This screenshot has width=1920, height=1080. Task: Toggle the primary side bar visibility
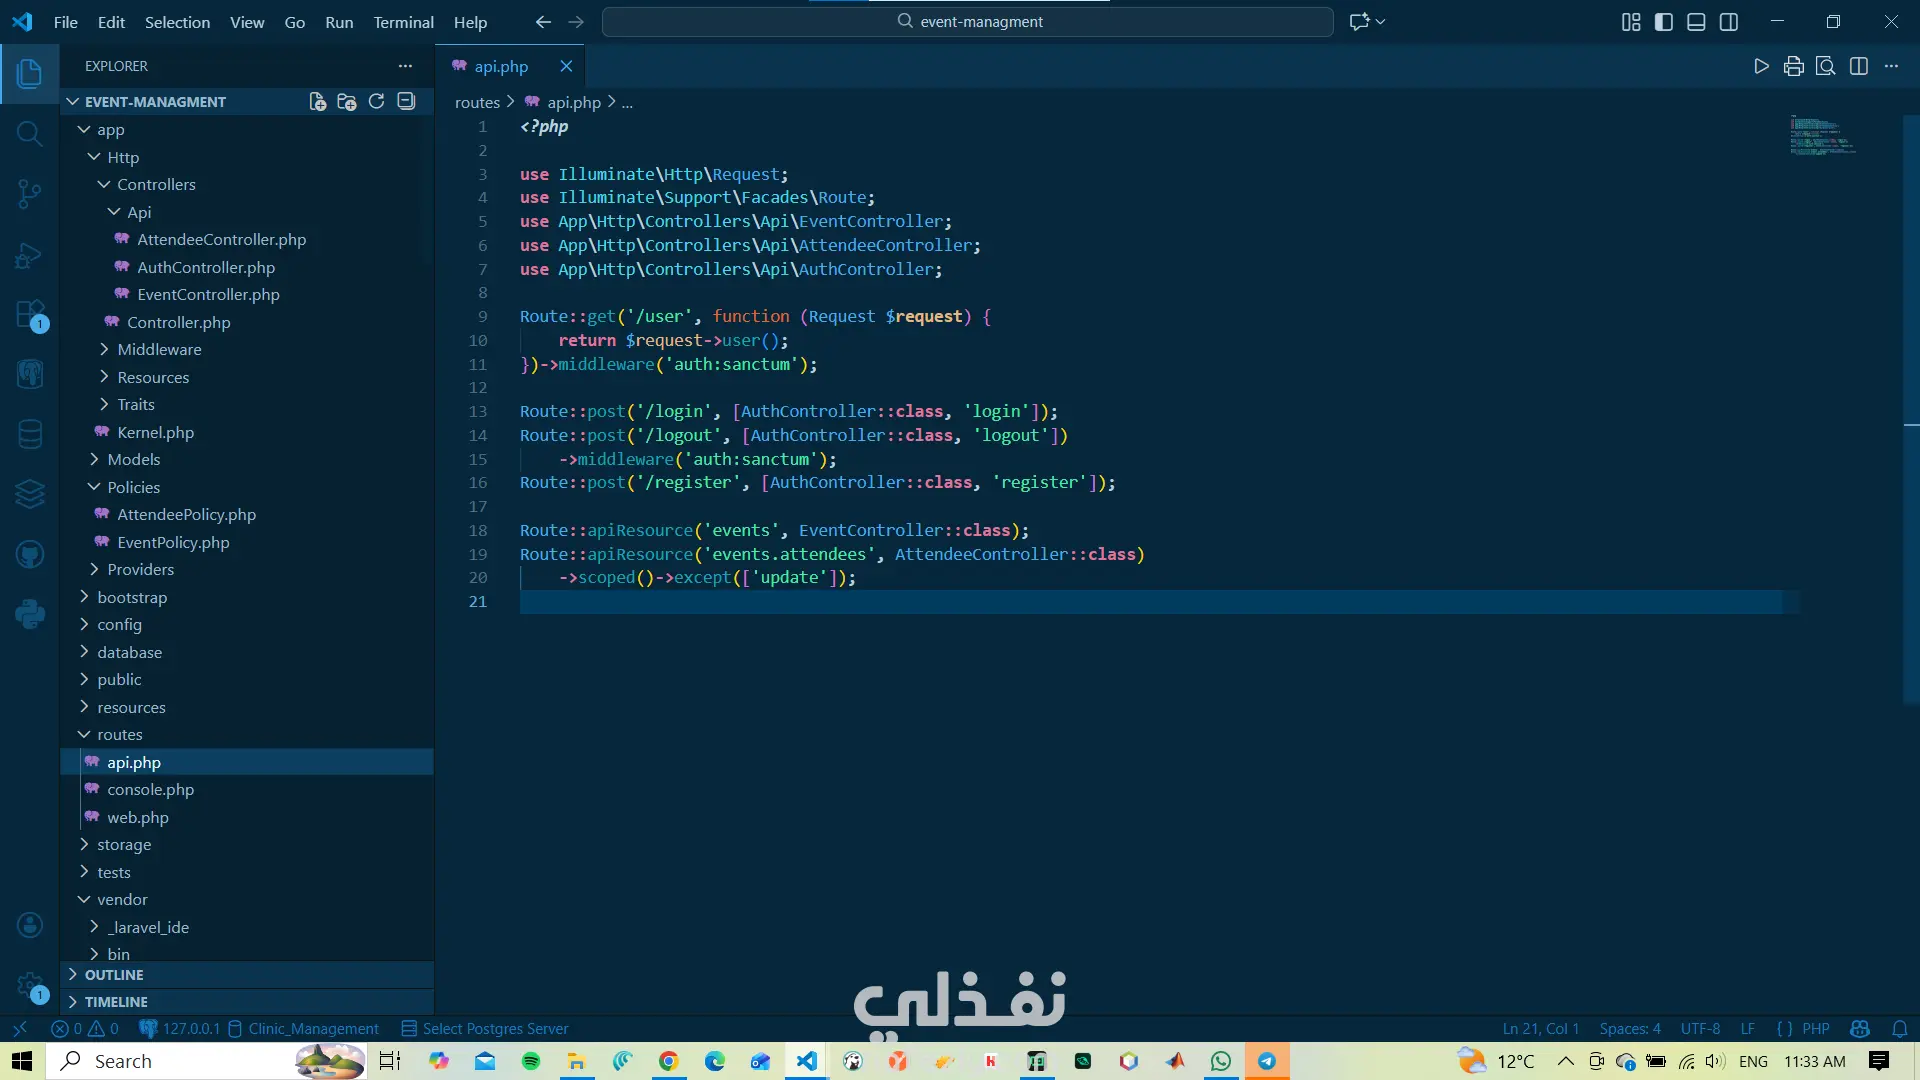click(1664, 22)
